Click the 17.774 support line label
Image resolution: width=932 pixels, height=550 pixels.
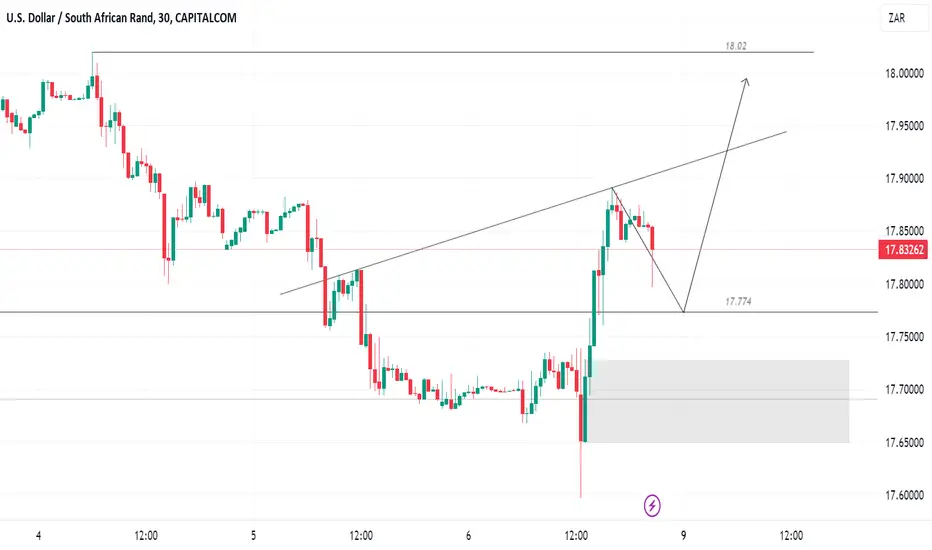click(738, 301)
